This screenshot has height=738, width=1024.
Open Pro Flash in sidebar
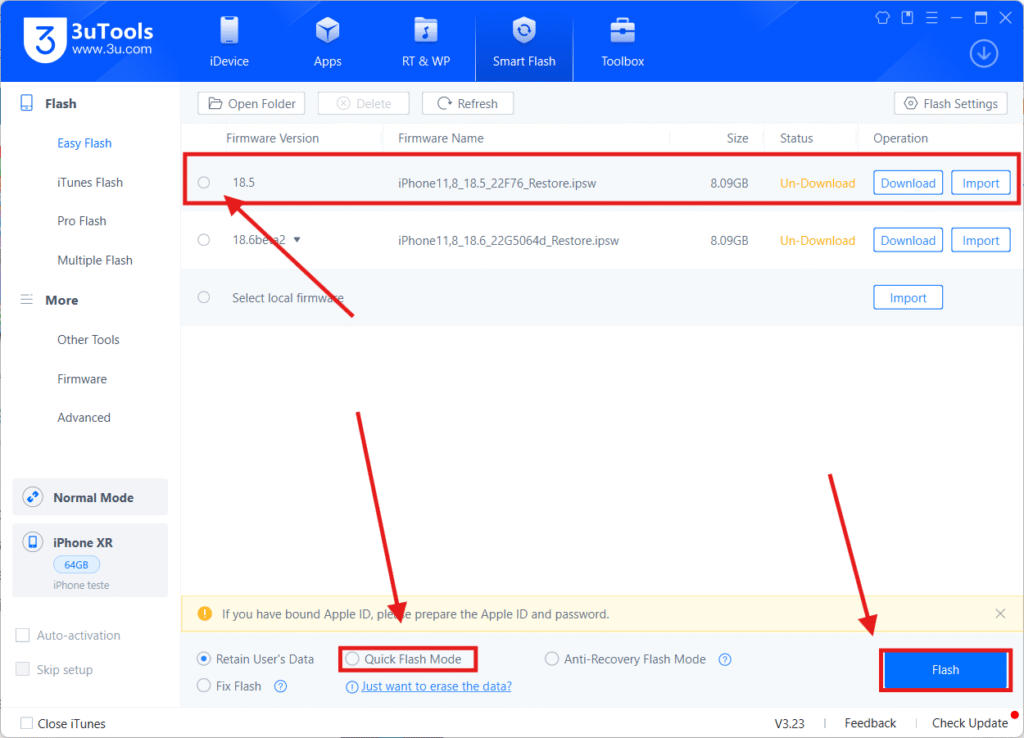coord(82,221)
